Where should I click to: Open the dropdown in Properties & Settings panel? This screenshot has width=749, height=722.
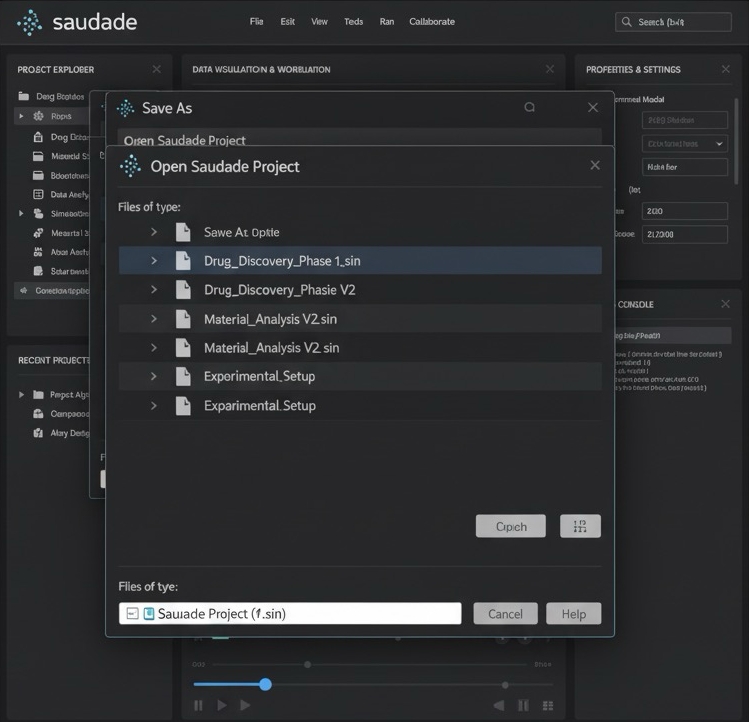click(x=684, y=144)
